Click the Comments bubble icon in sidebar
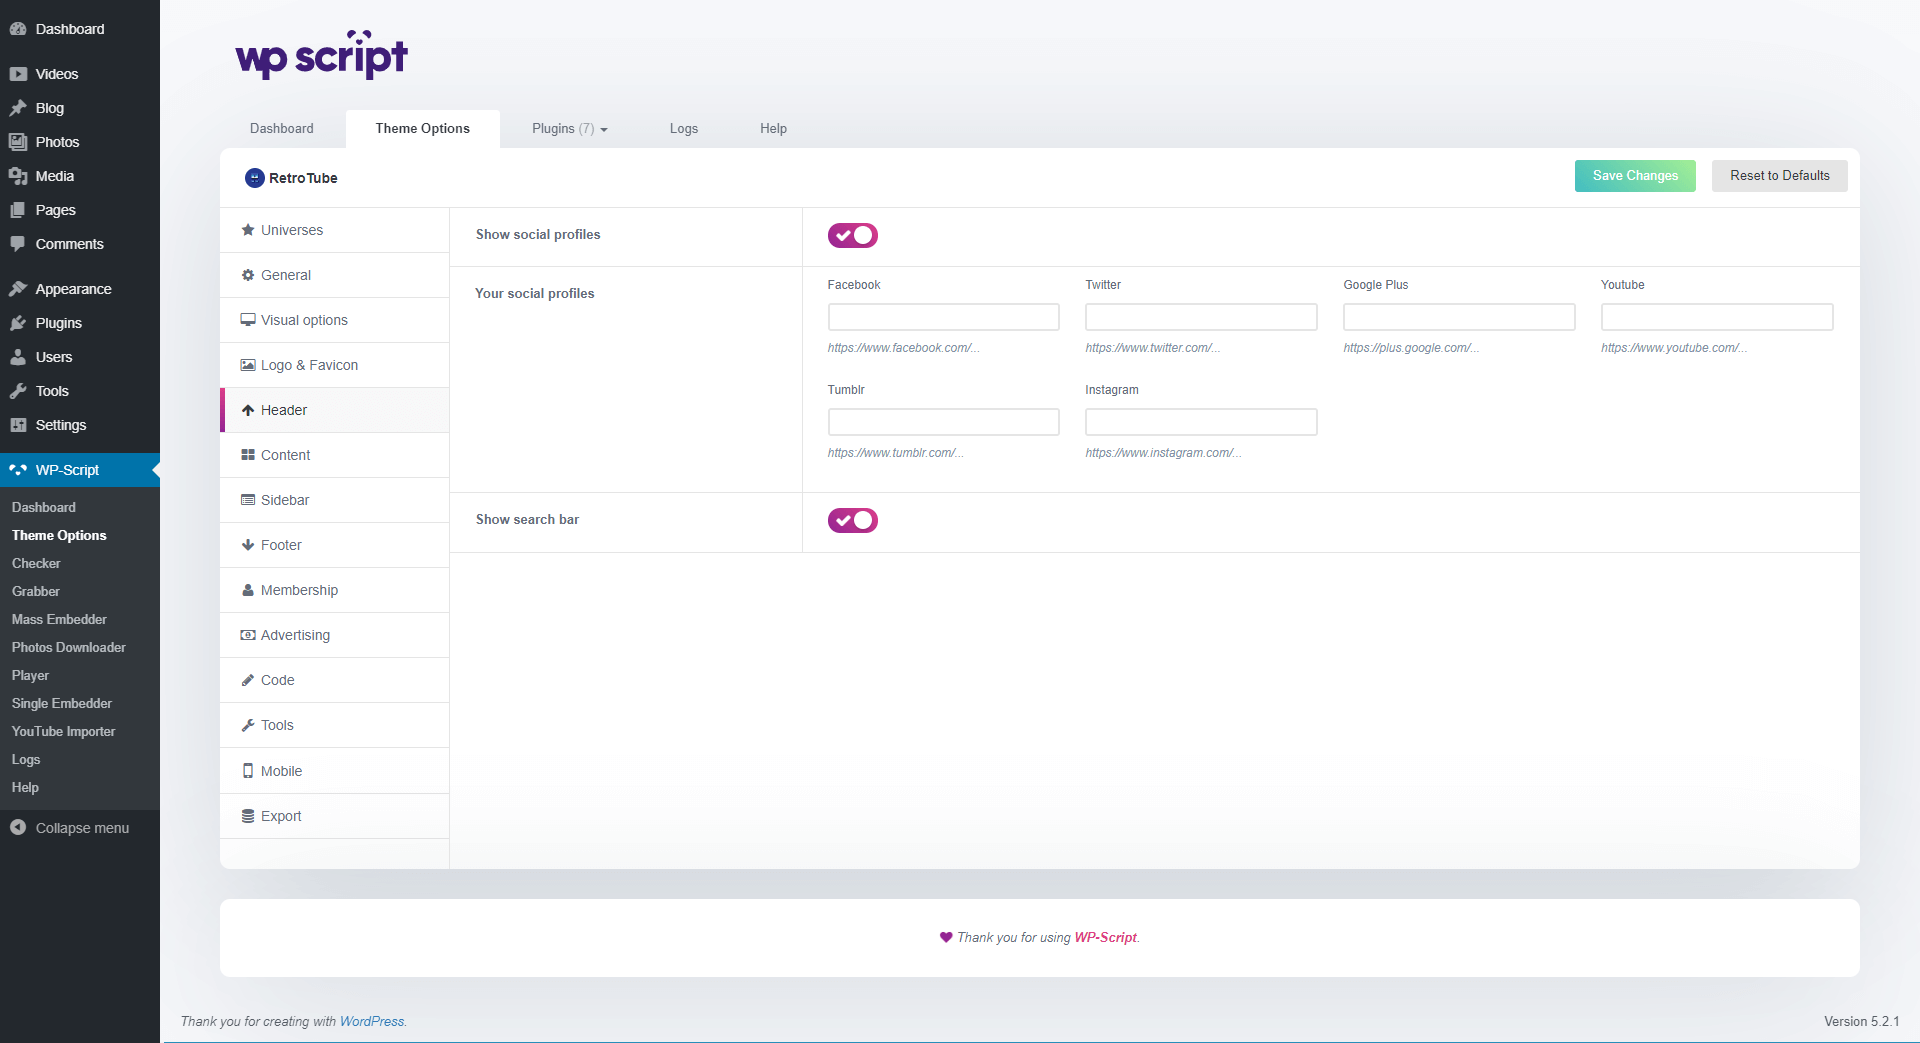The height and width of the screenshot is (1043, 1920). click(18, 244)
